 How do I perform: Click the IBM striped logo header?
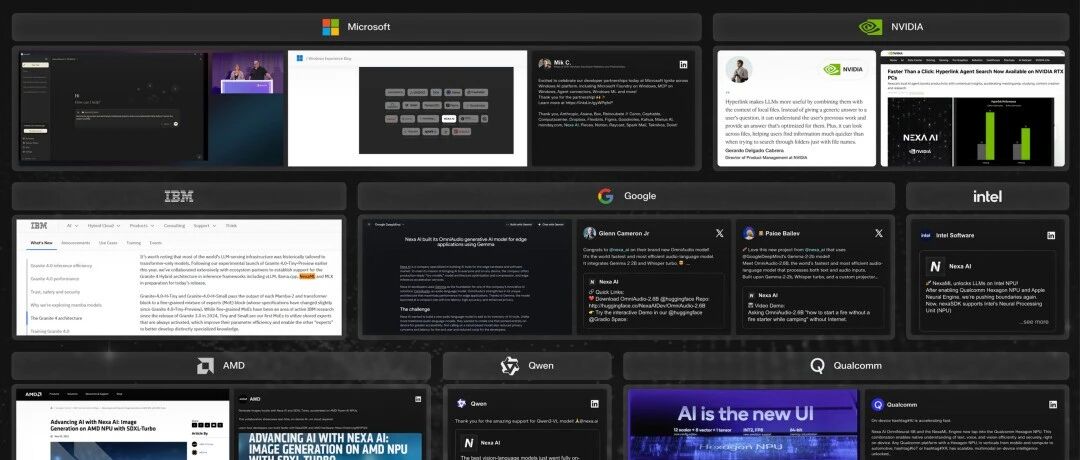179,196
